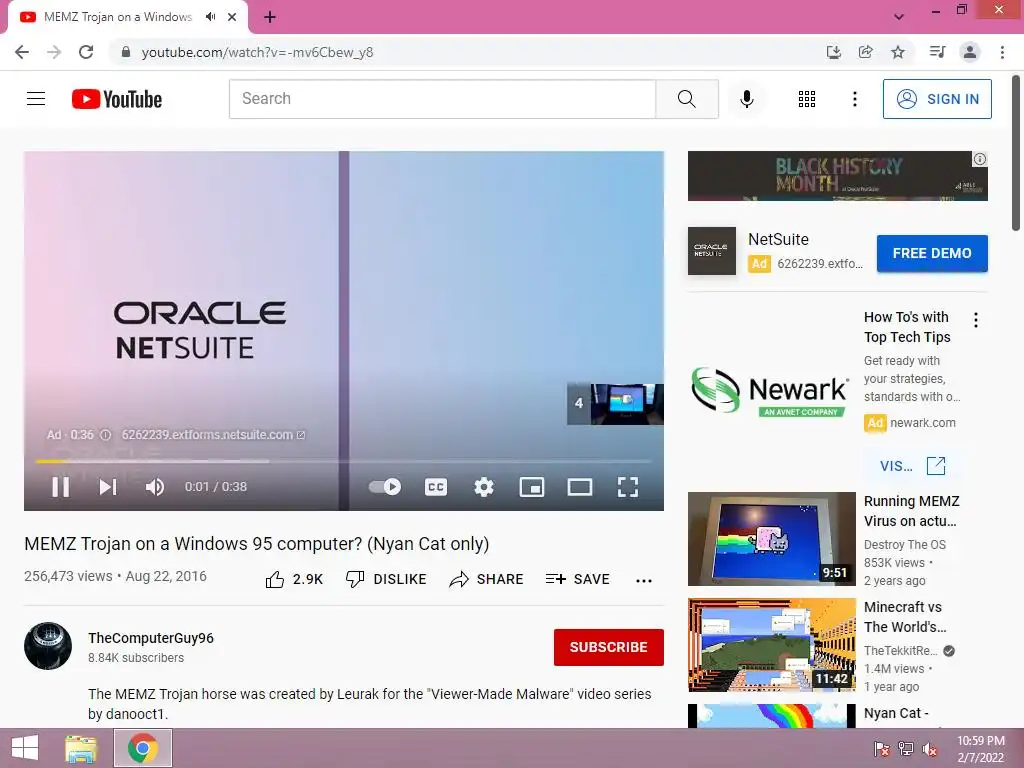Skip to next video in player
Image resolution: width=1024 pixels, height=768 pixels.
coord(108,487)
